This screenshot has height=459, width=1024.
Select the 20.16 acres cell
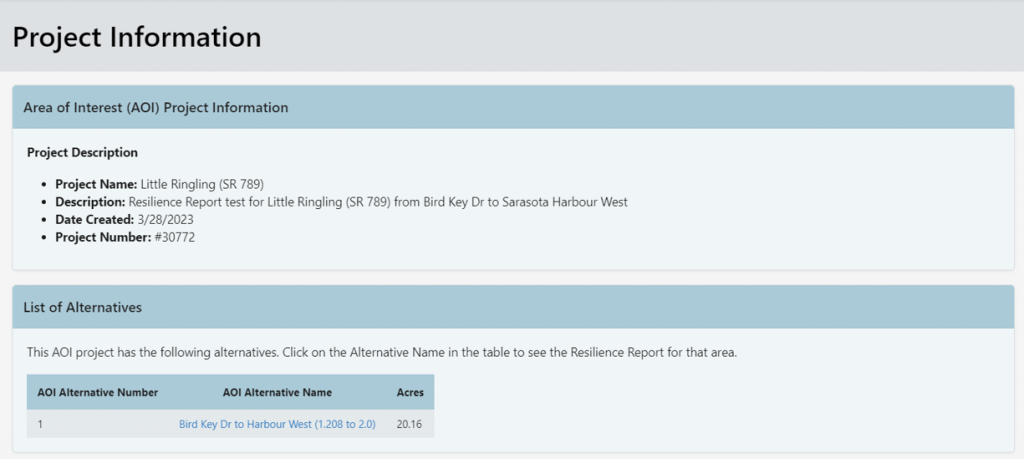coord(408,424)
